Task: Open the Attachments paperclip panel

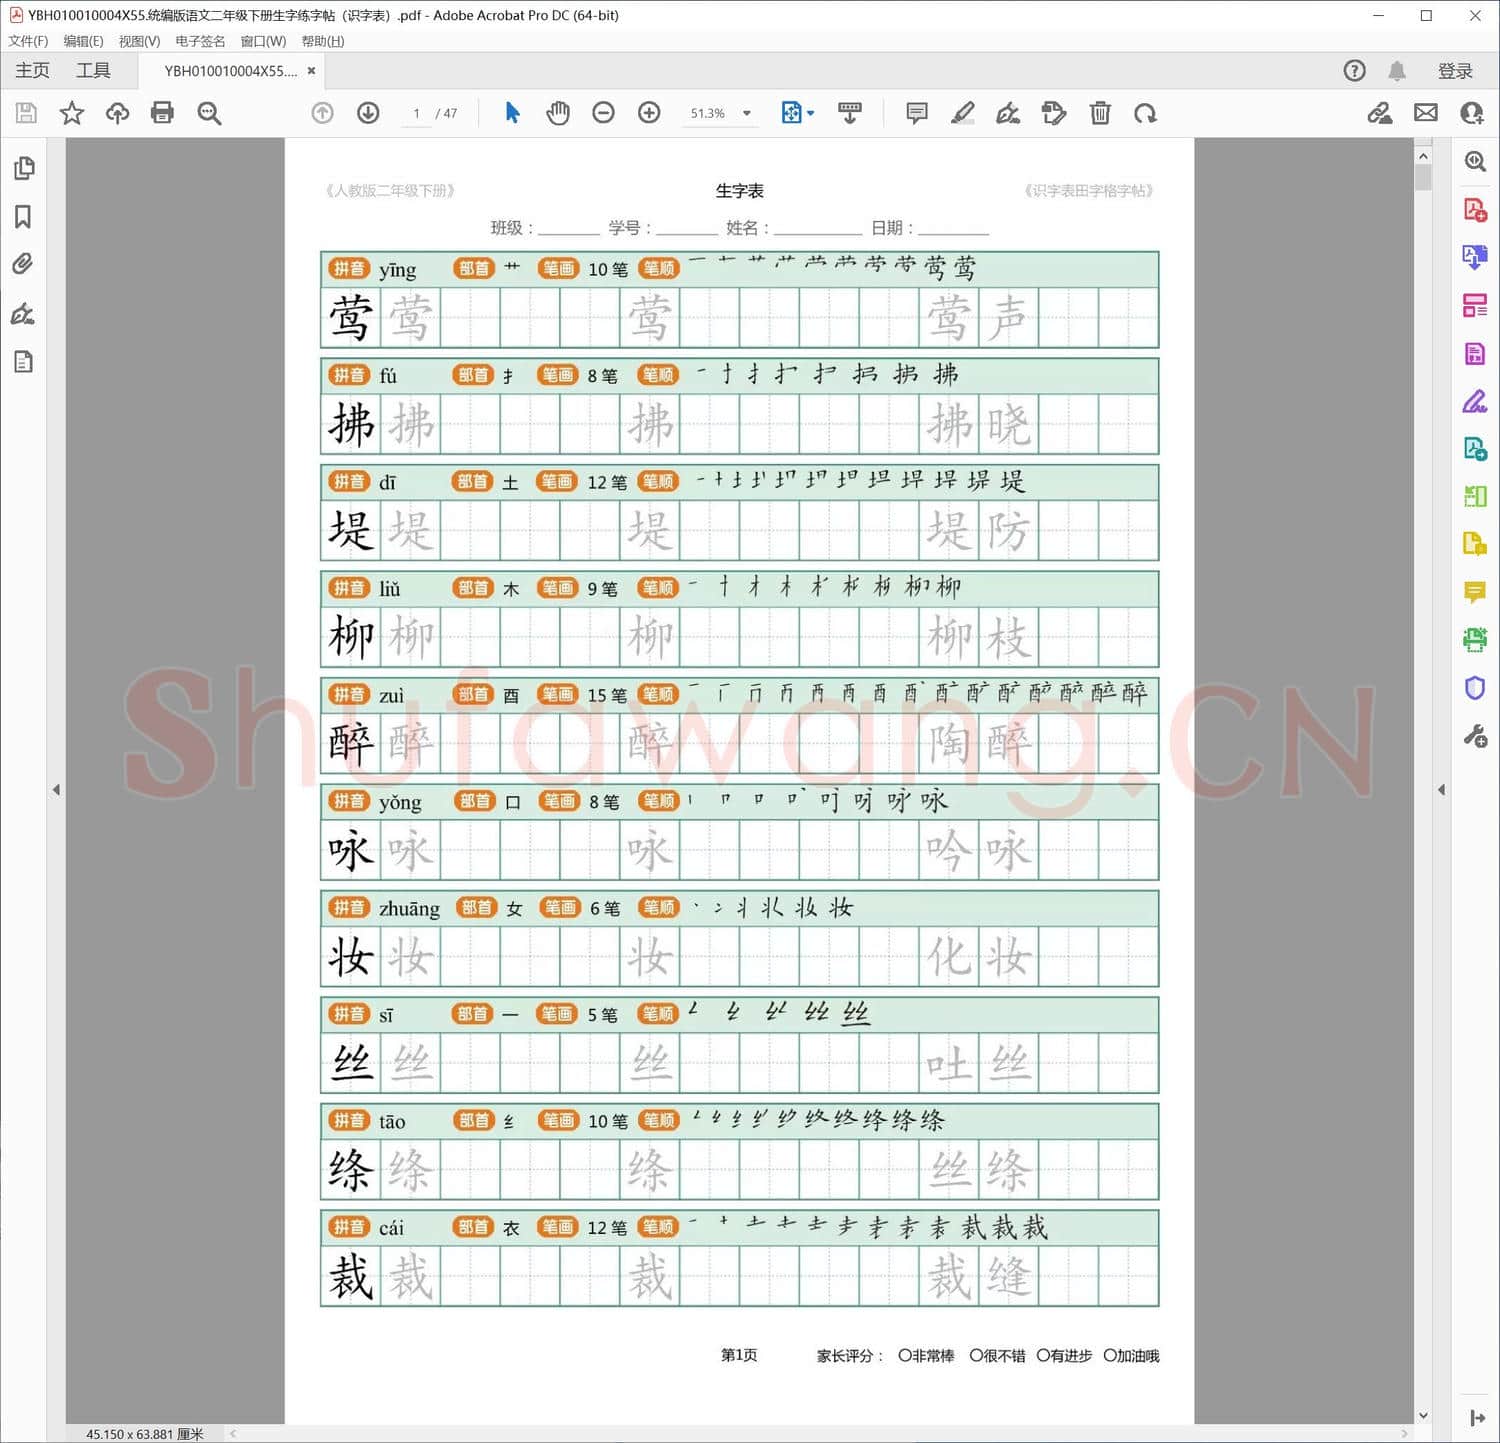Action: 23,264
